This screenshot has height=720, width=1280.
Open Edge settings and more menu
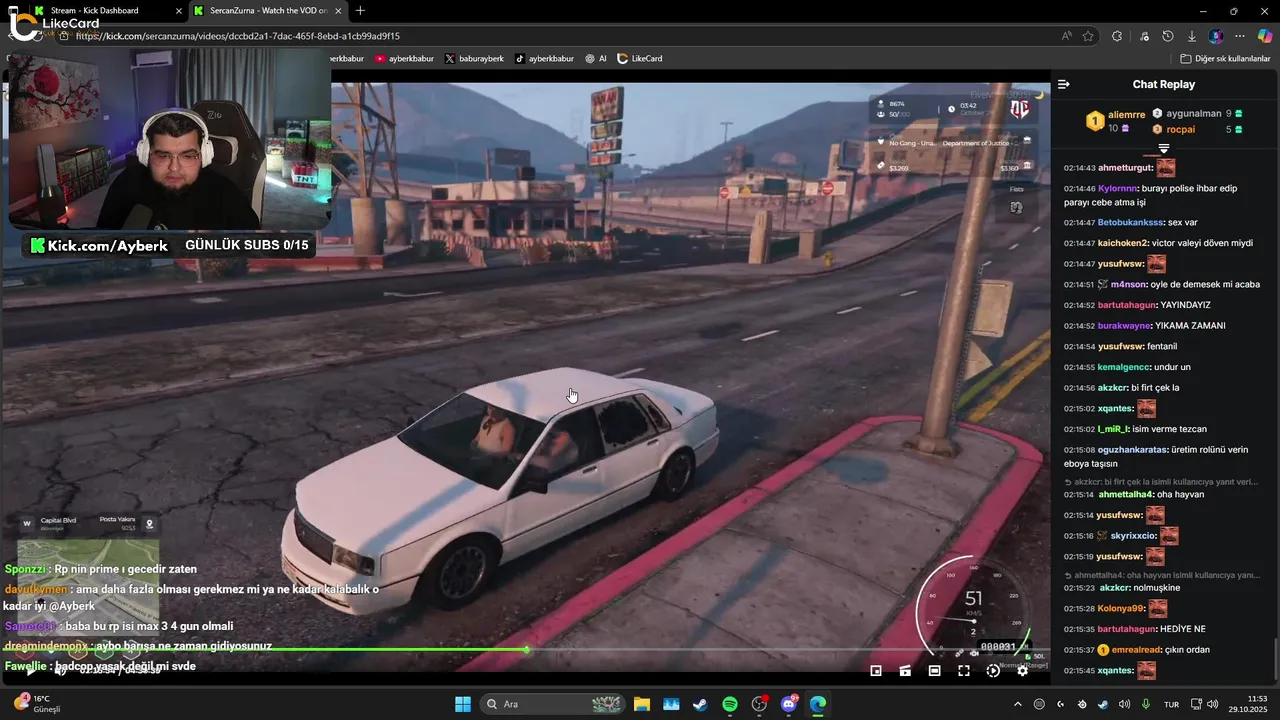[x=1239, y=36]
